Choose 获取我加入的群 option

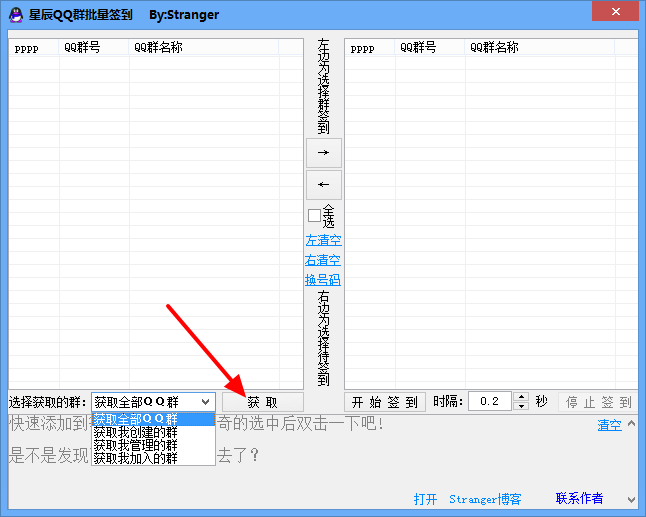[x=152, y=458]
